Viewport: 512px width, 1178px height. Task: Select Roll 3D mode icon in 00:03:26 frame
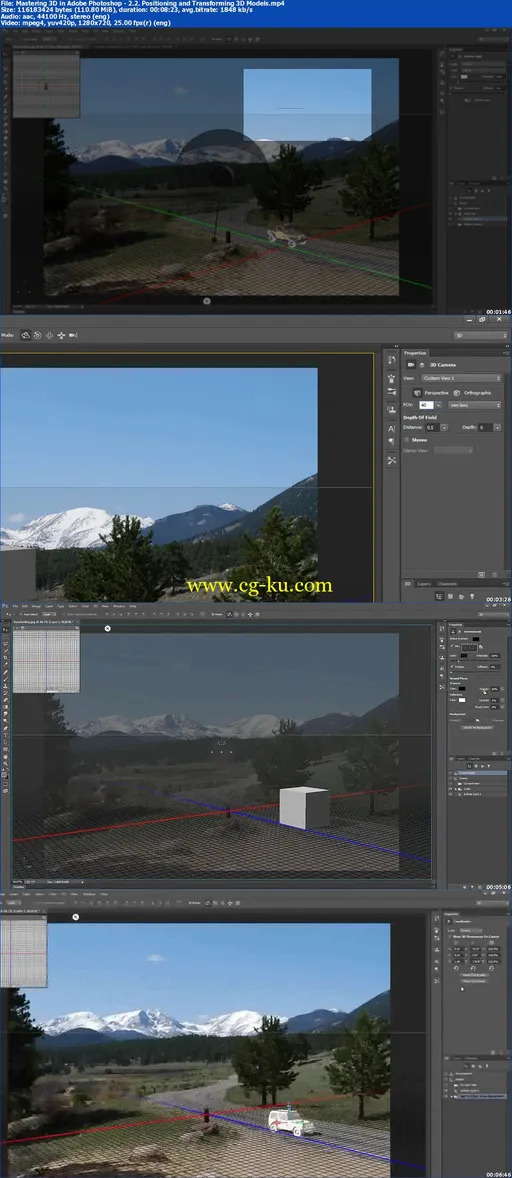(x=38, y=335)
